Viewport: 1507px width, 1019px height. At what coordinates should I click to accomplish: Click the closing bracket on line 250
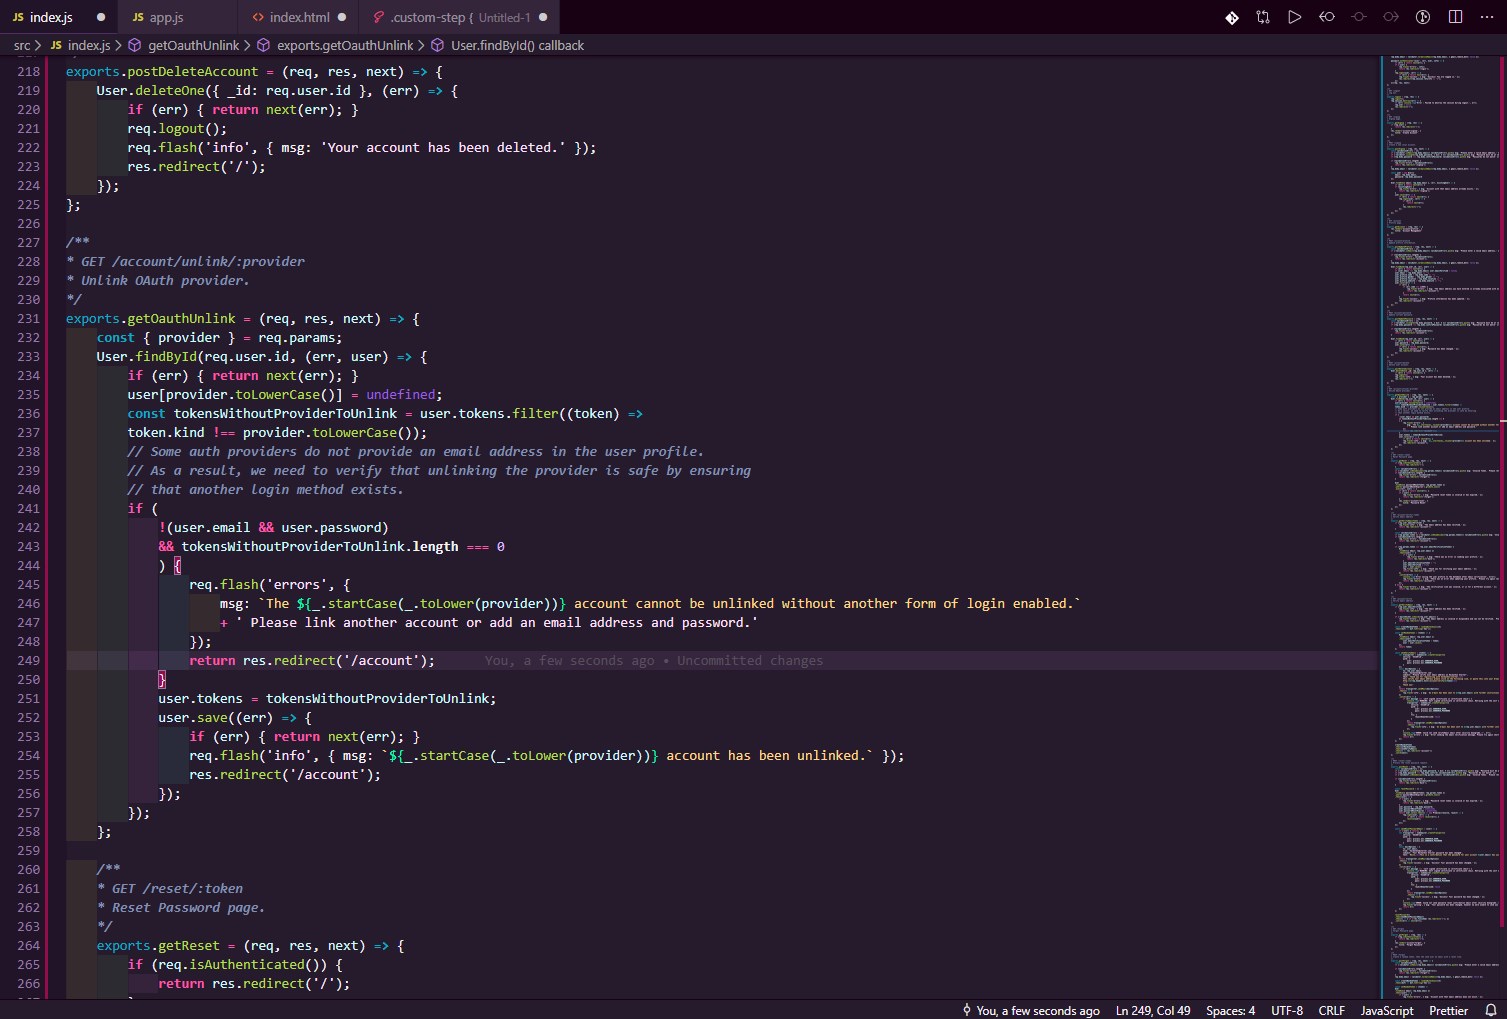(x=162, y=679)
